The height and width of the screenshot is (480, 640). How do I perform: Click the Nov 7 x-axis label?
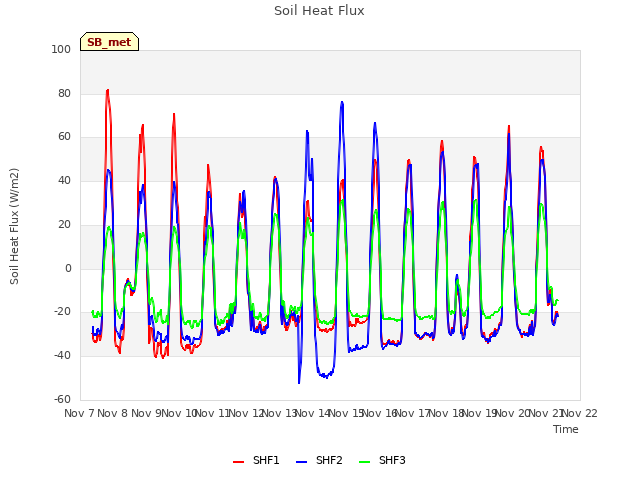[79, 413]
